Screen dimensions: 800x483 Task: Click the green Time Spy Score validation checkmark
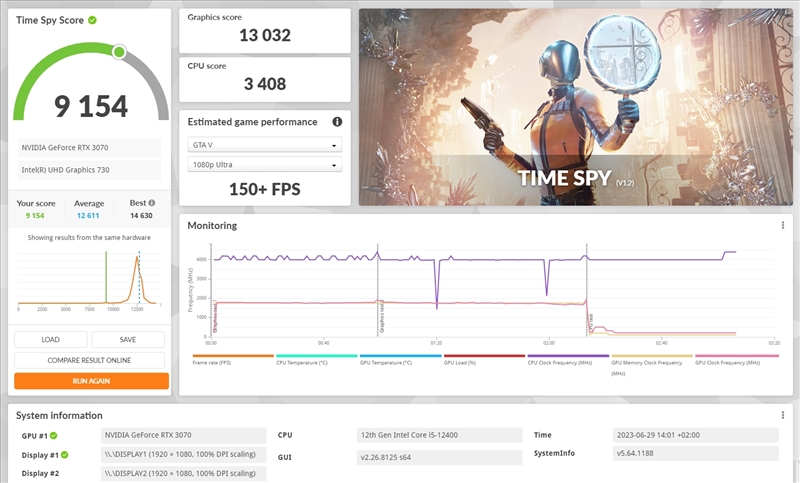(x=92, y=20)
